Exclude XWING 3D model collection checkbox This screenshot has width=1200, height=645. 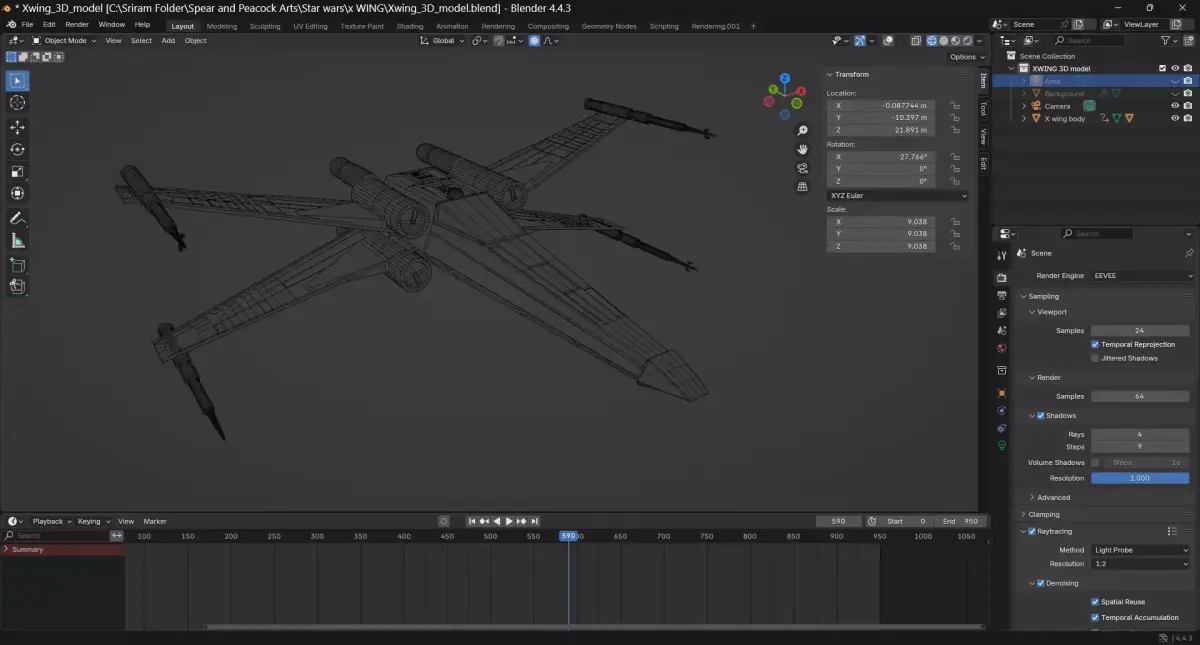click(x=1162, y=68)
